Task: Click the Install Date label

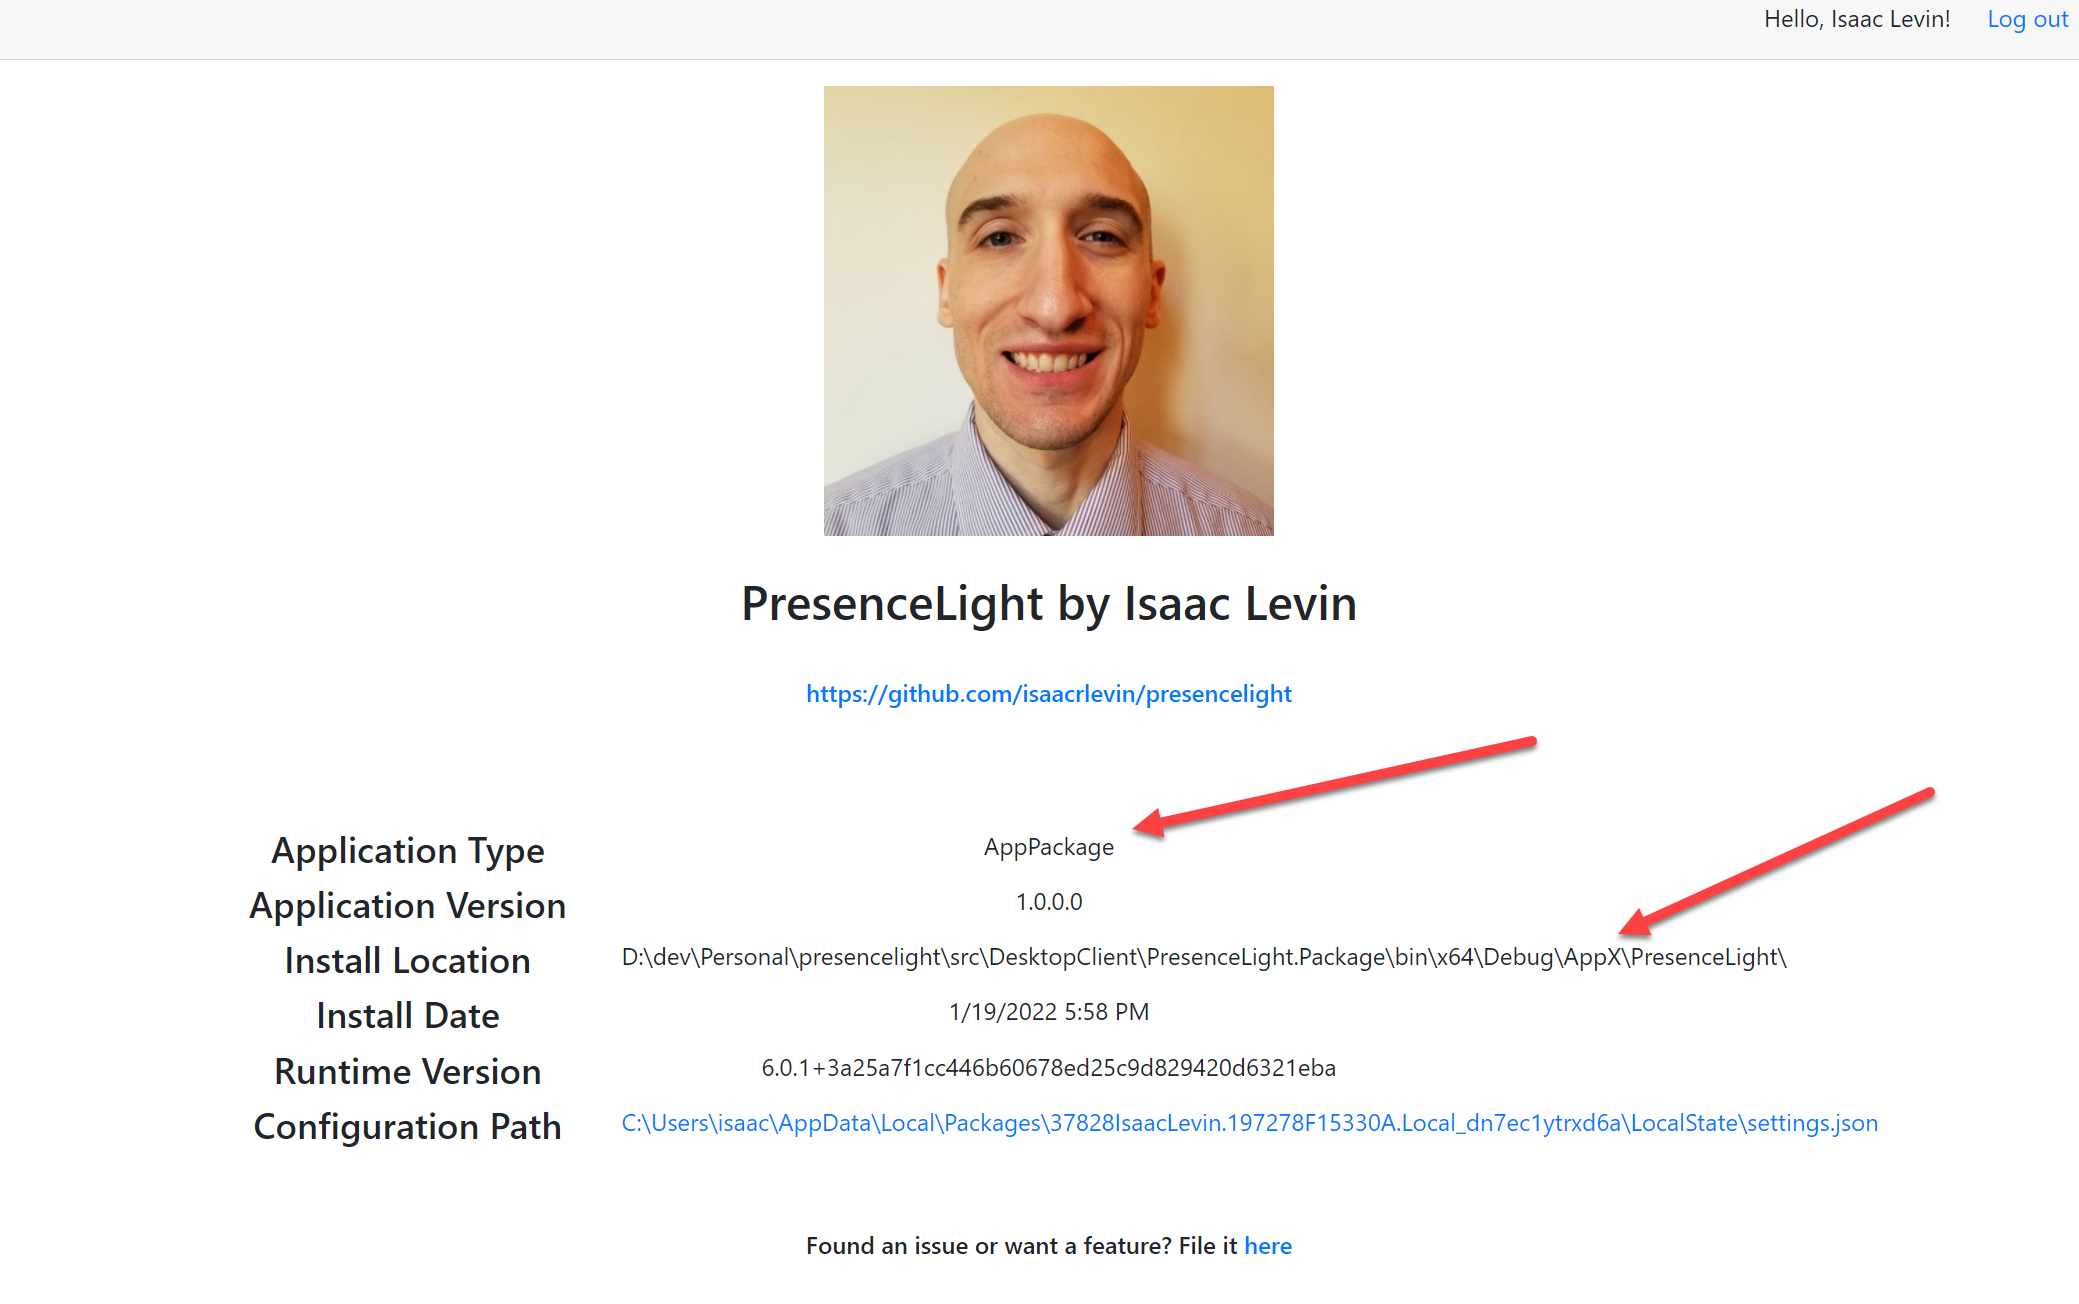Action: click(x=408, y=1016)
